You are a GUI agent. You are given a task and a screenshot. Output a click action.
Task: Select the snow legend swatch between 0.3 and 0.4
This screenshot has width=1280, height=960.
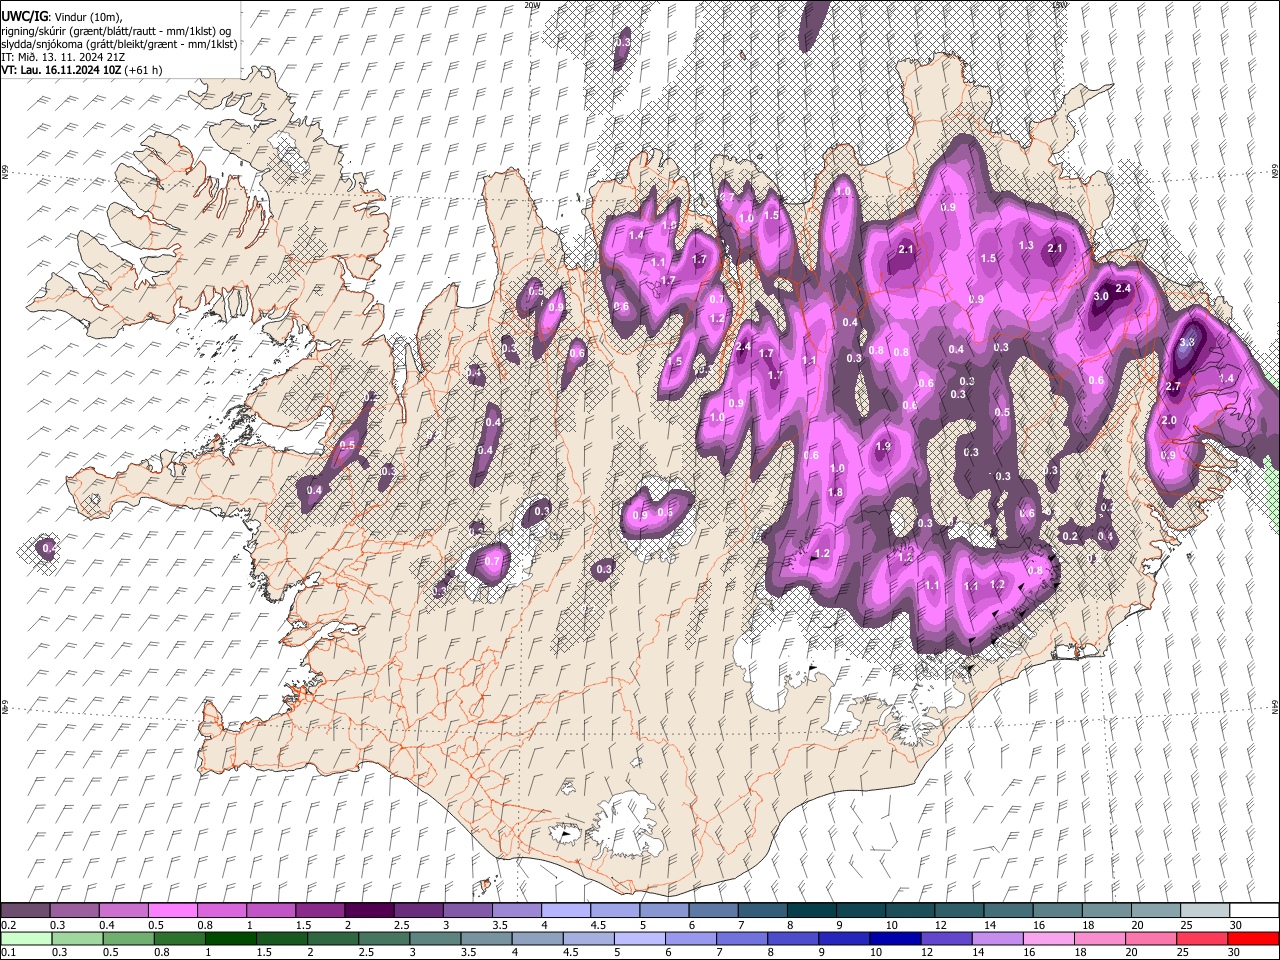(74, 910)
